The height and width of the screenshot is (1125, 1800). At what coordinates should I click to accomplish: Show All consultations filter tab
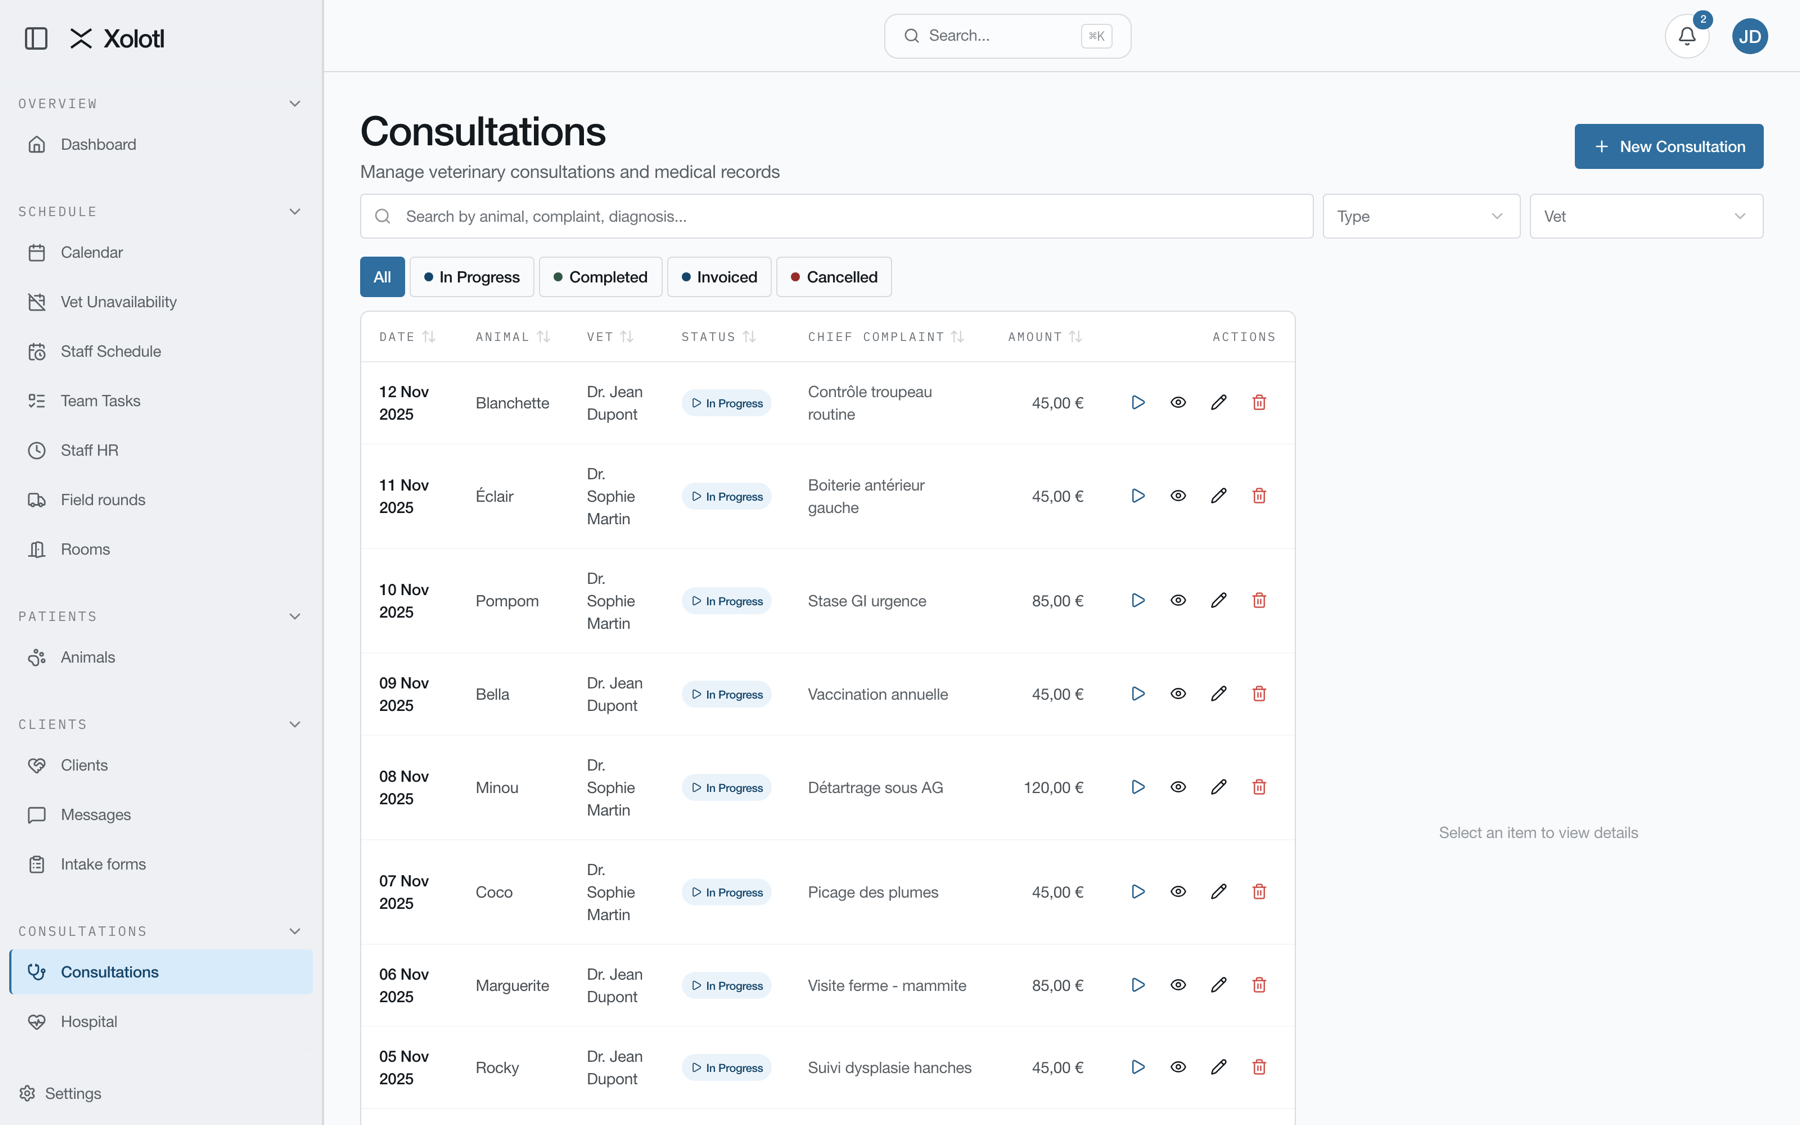tap(382, 277)
